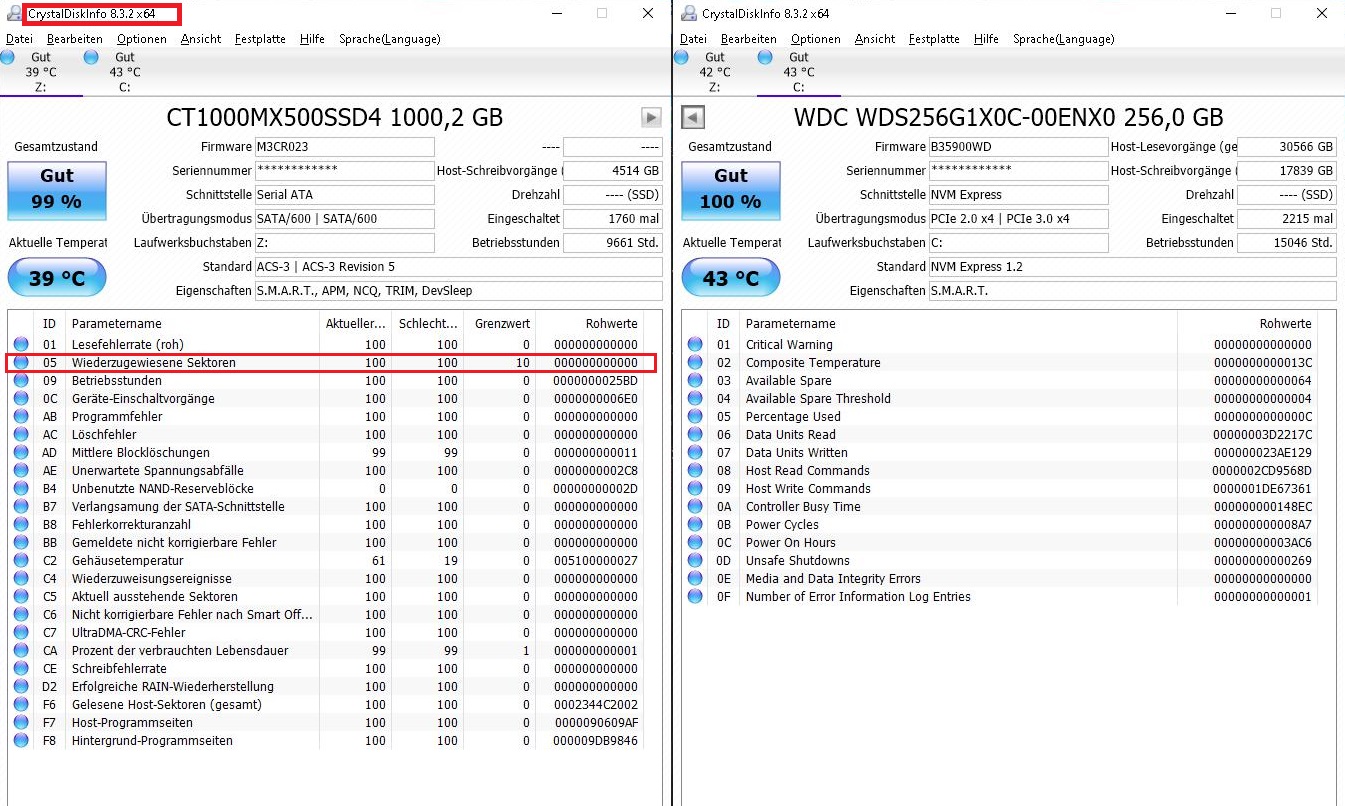This screenshot has width=1345, height=806.
Task: Click status orb of Data Units Written row
Action: tap(695, 453)
